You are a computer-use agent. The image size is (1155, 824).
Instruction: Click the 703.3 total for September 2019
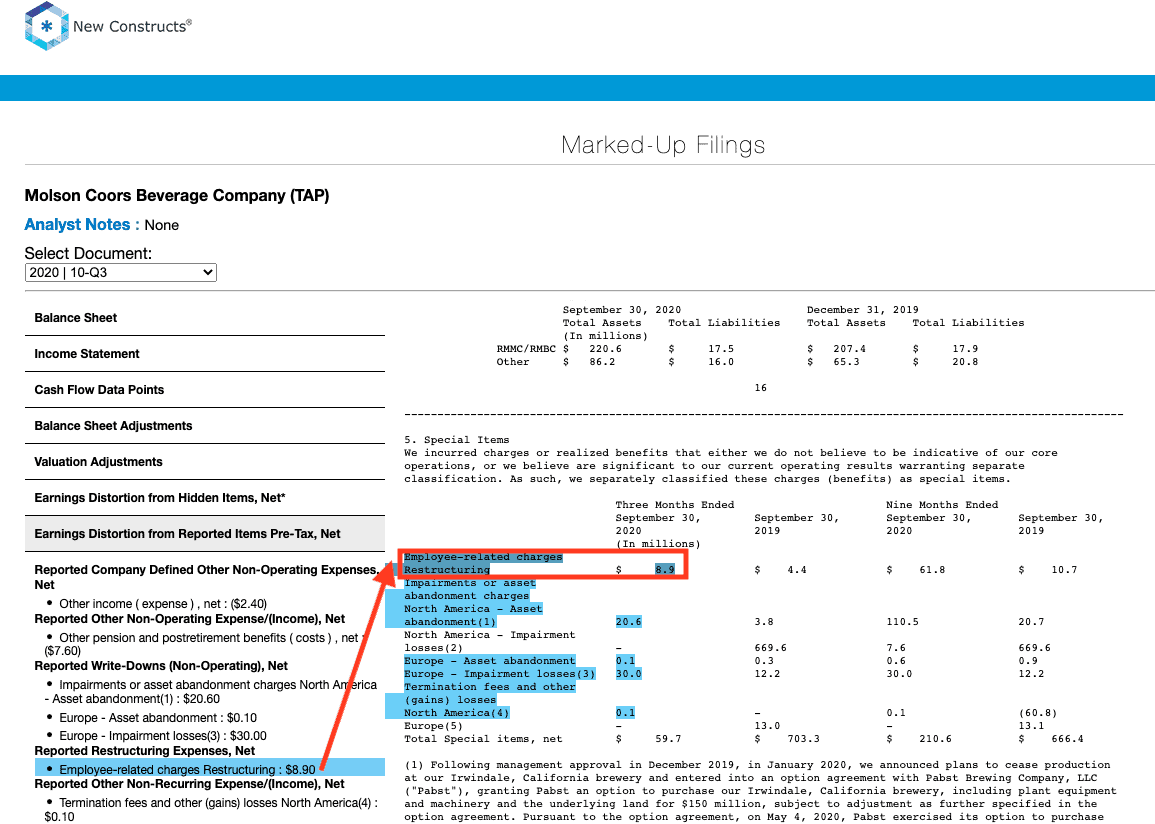click(804, 739)
